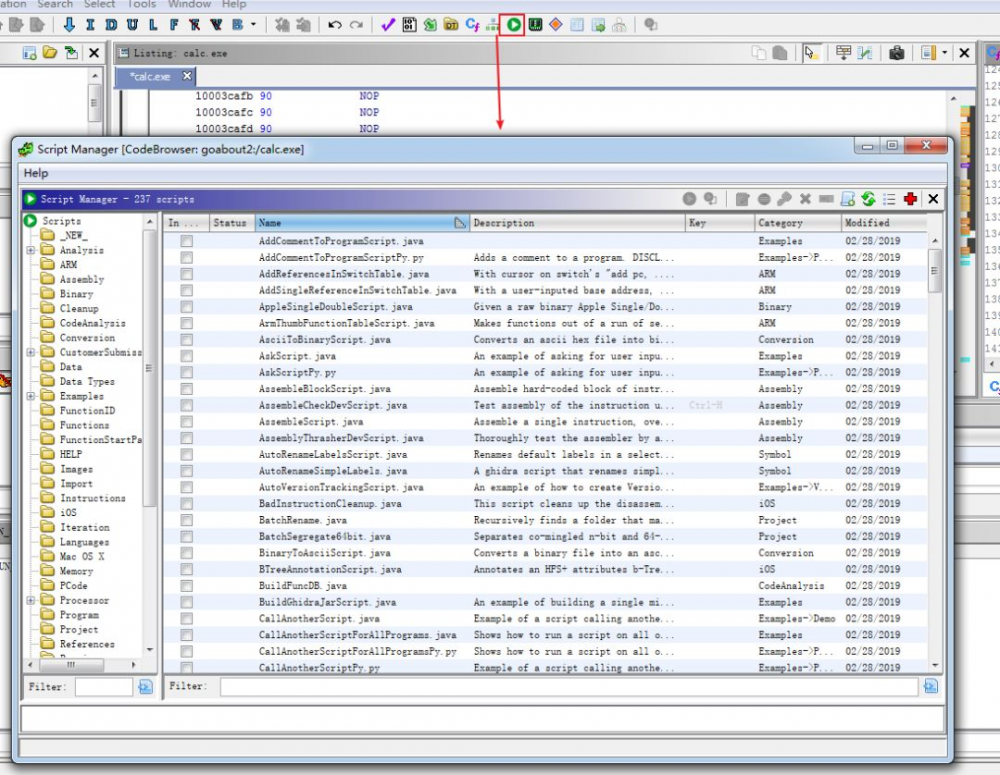Check the box beside AddCommentToProgramScript.java
The height and width of the screenshot is (775, 1000).
pos(186,241)
